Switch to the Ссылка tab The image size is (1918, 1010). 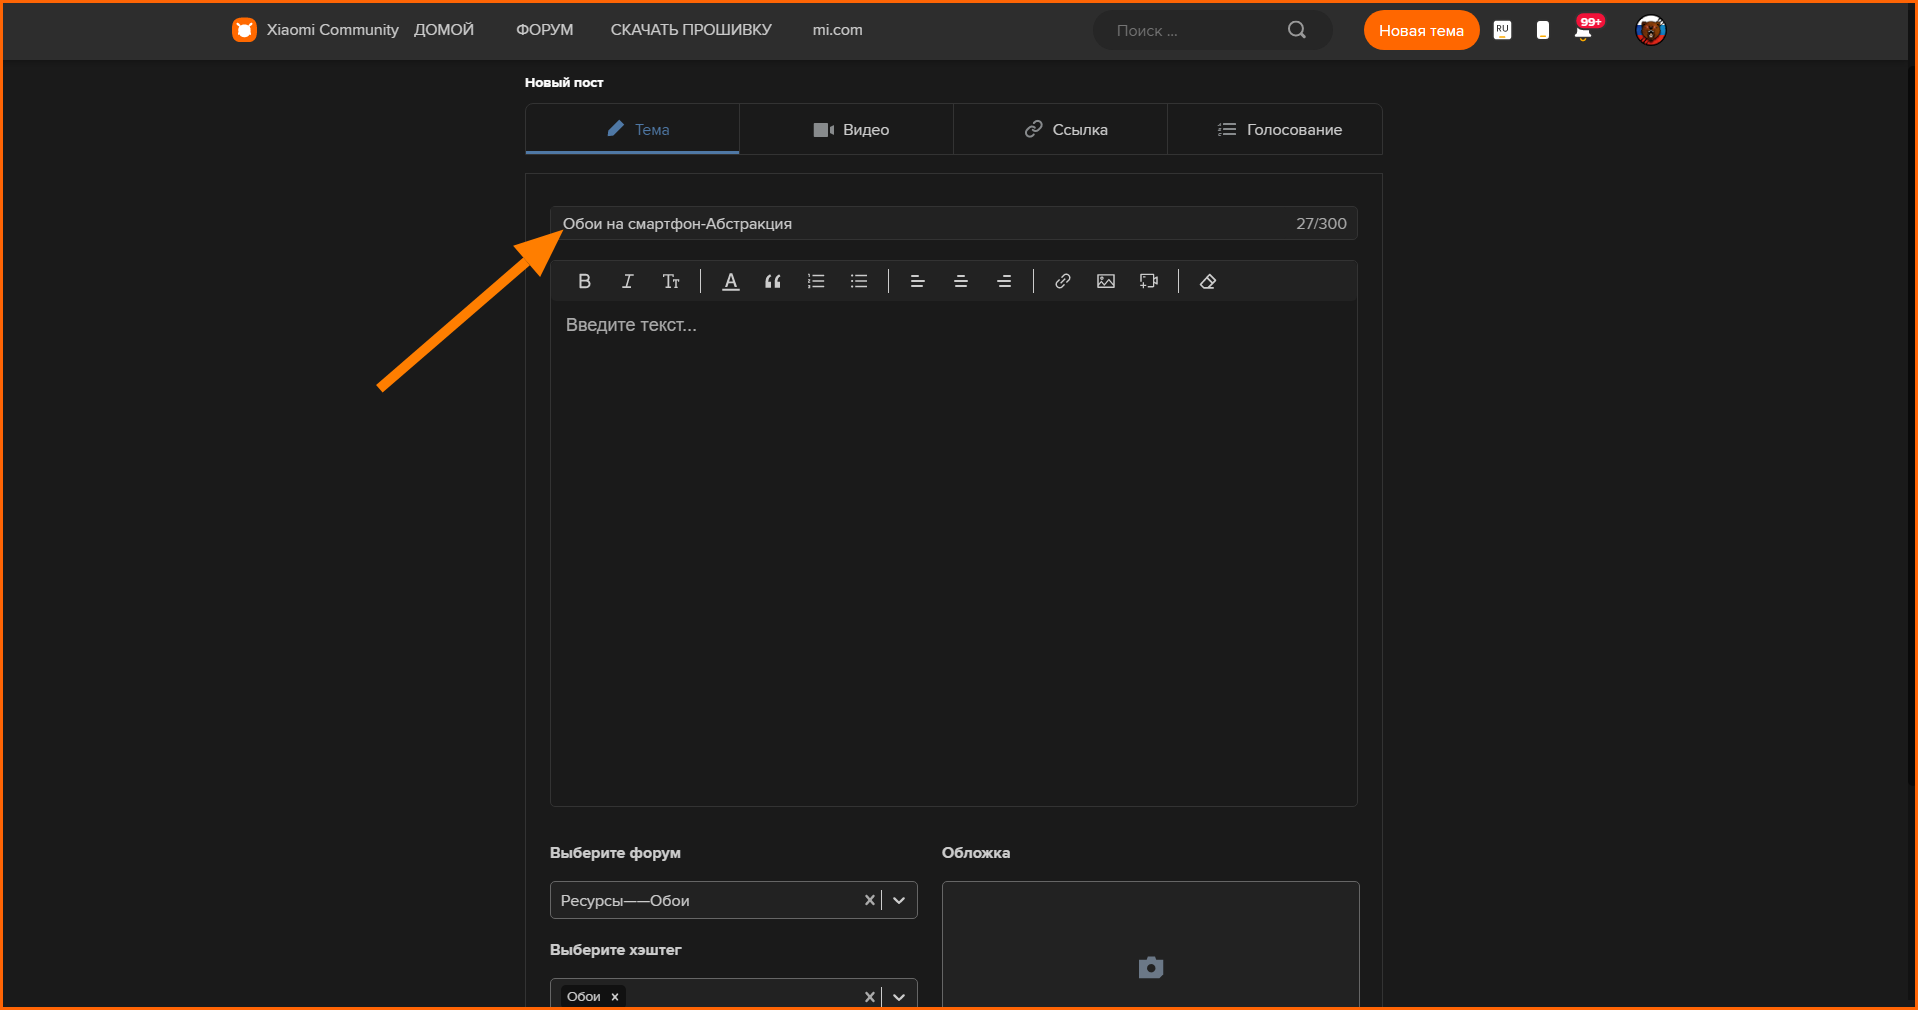click(1061, 129)
